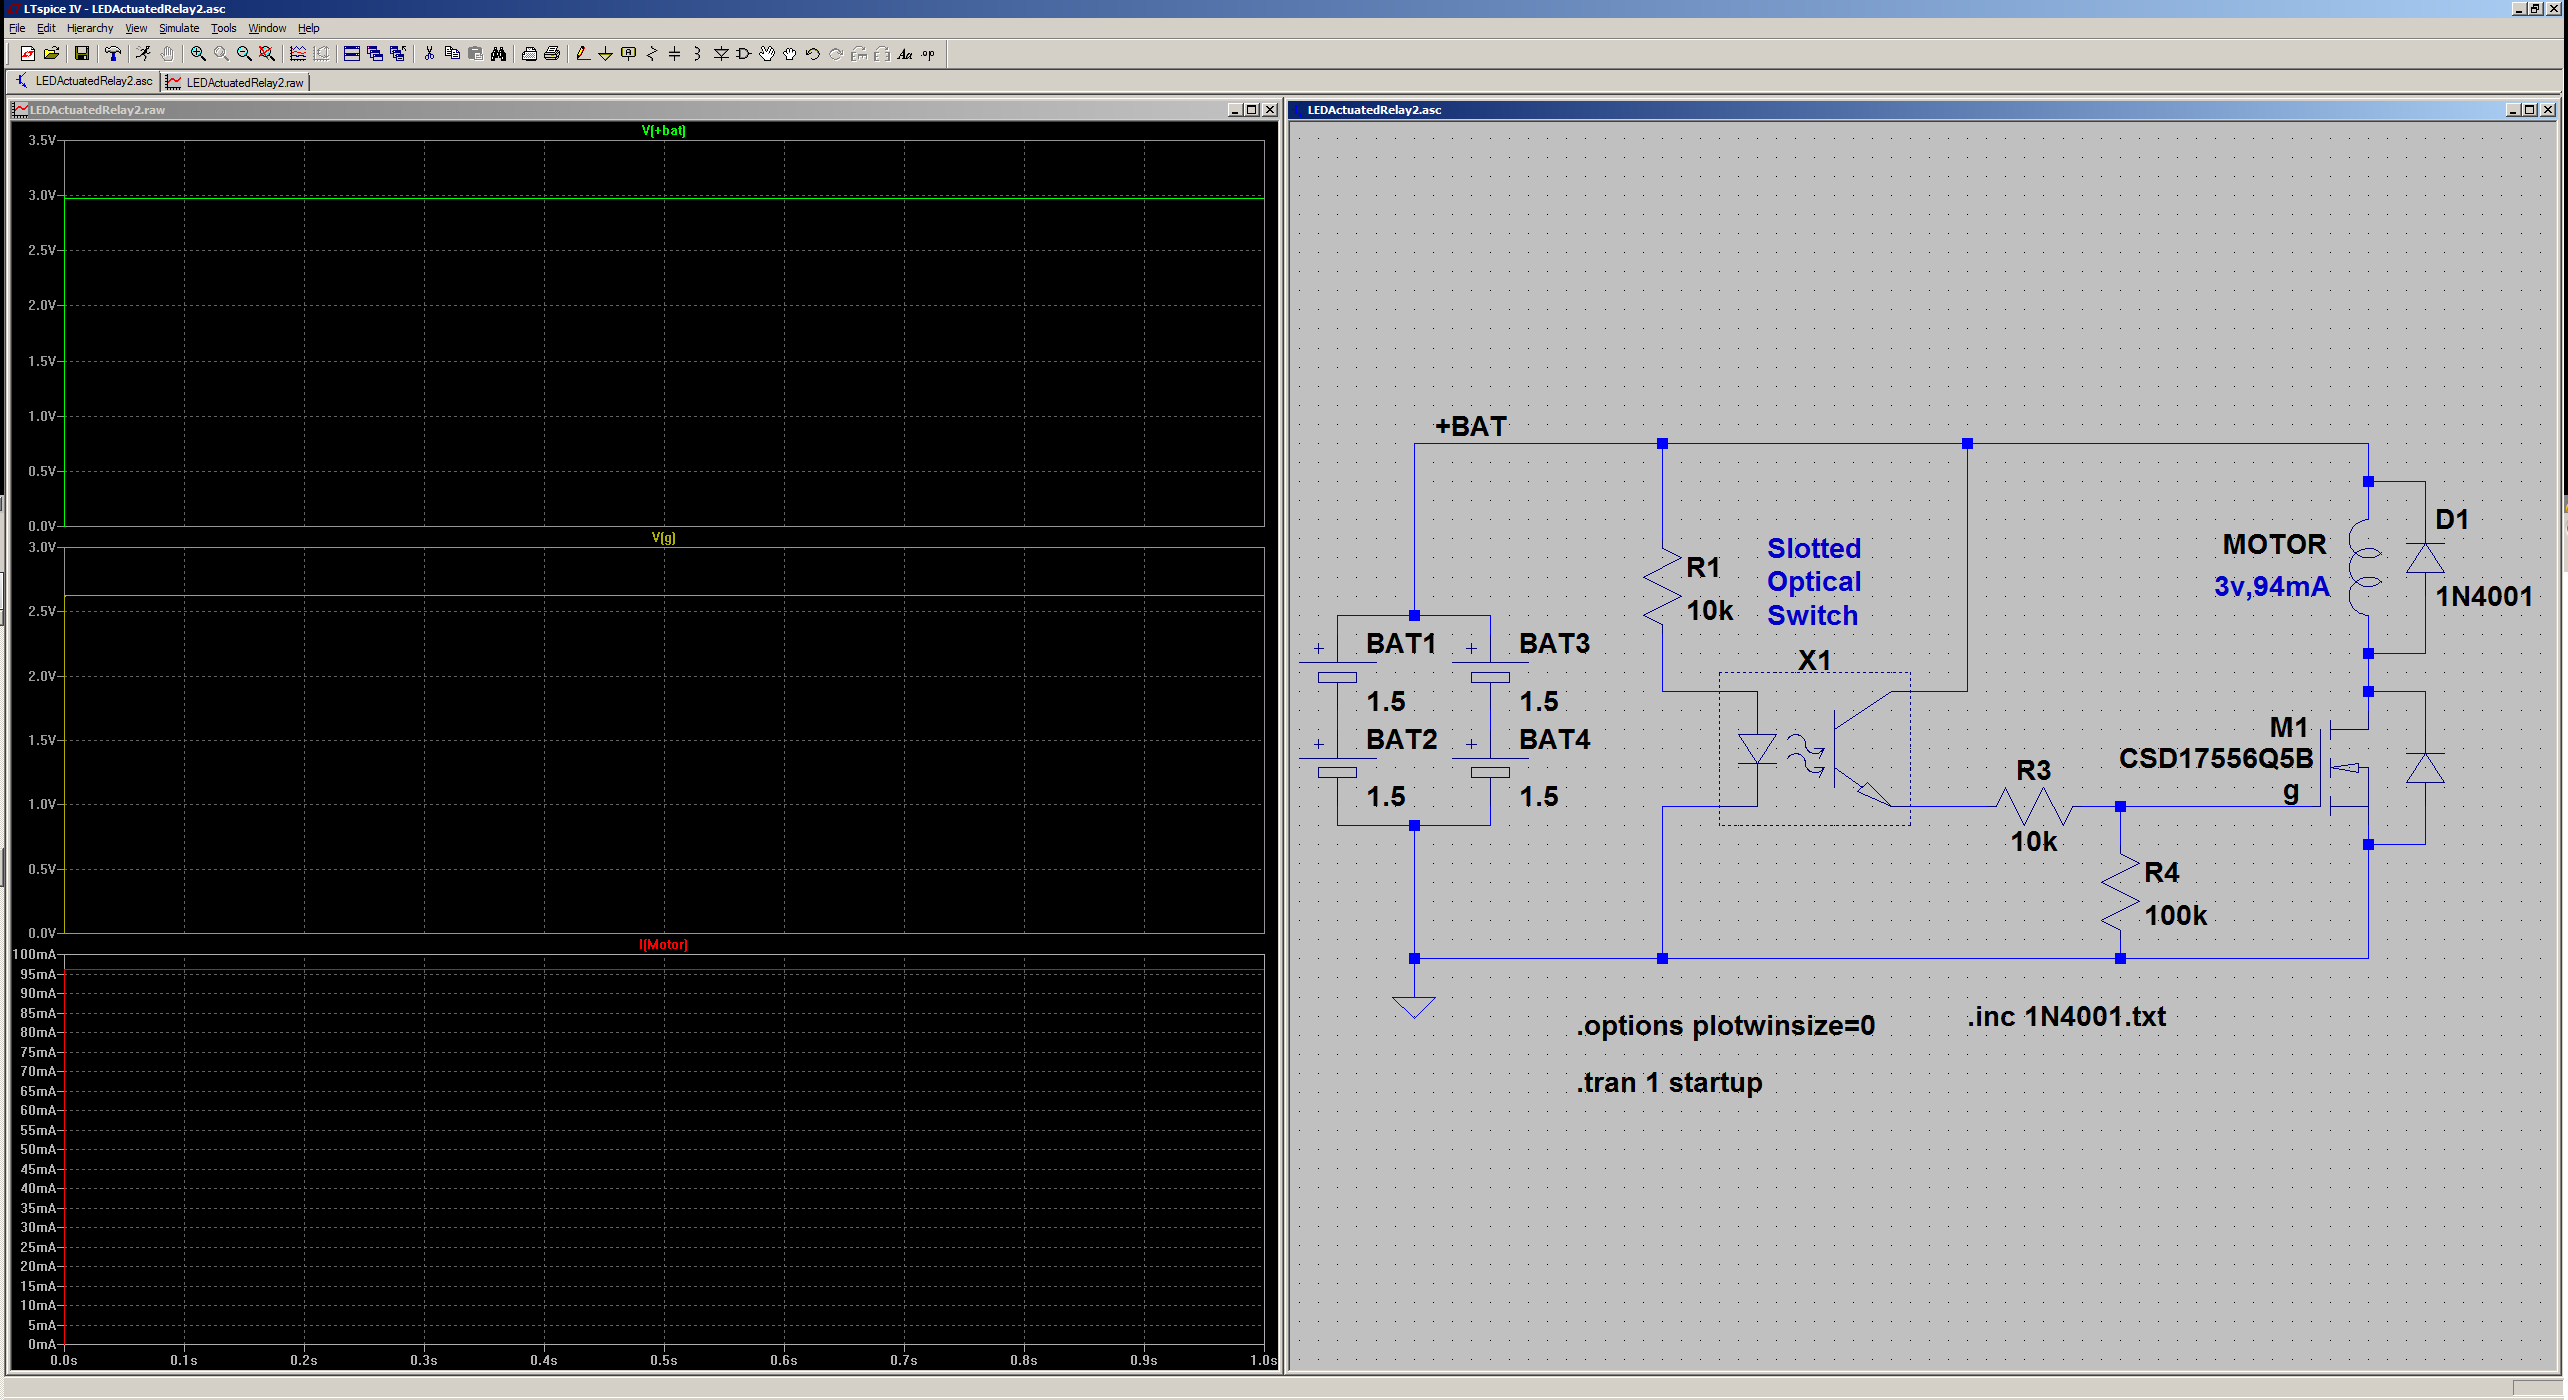This screenshot has width=2568, height=1400.
Task: Click the I(Motor) trace label
Action: 664,945
